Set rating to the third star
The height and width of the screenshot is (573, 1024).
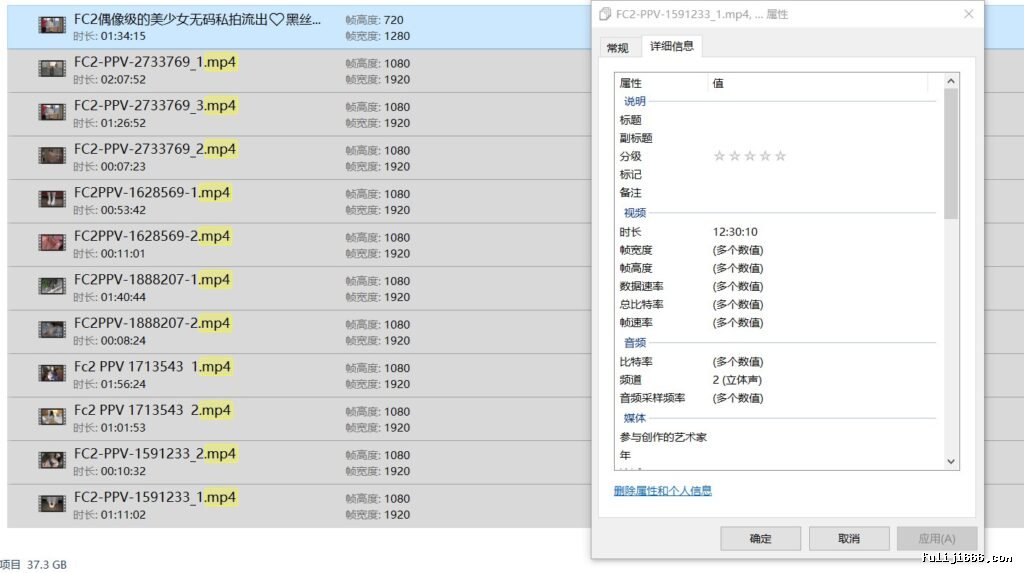(750, 156)
